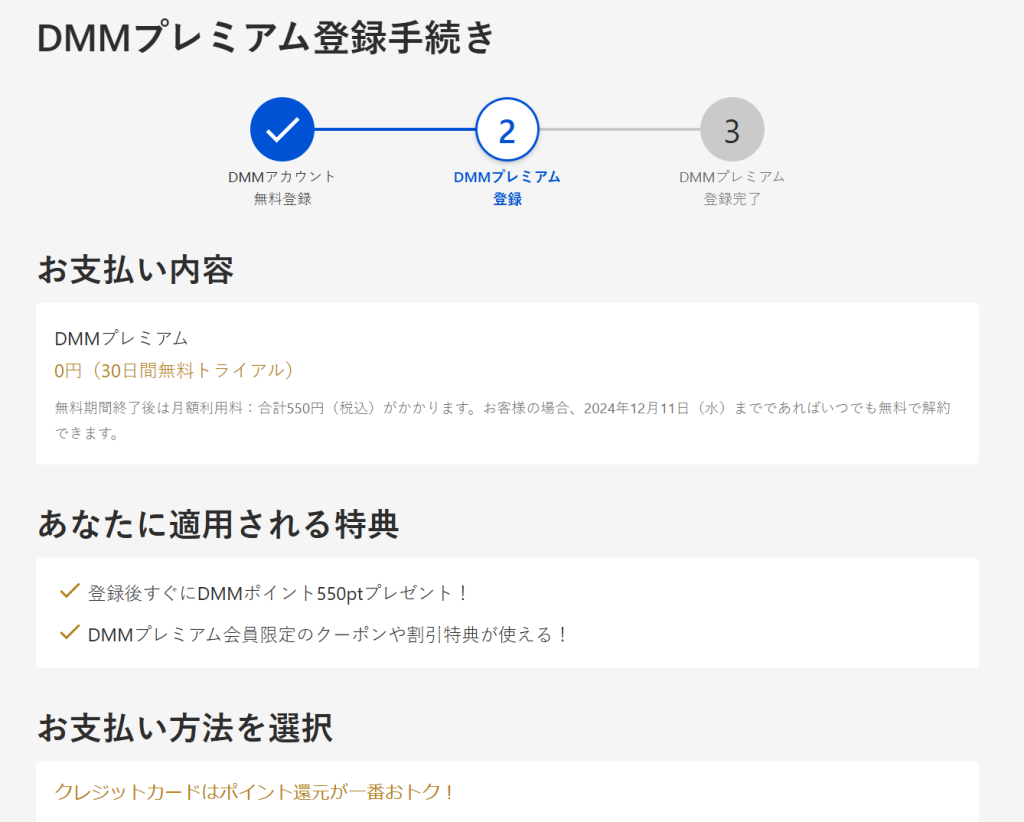Click the 登録後すぐにDMMポイント550ptプレゼント text

[x=279, y=593]
